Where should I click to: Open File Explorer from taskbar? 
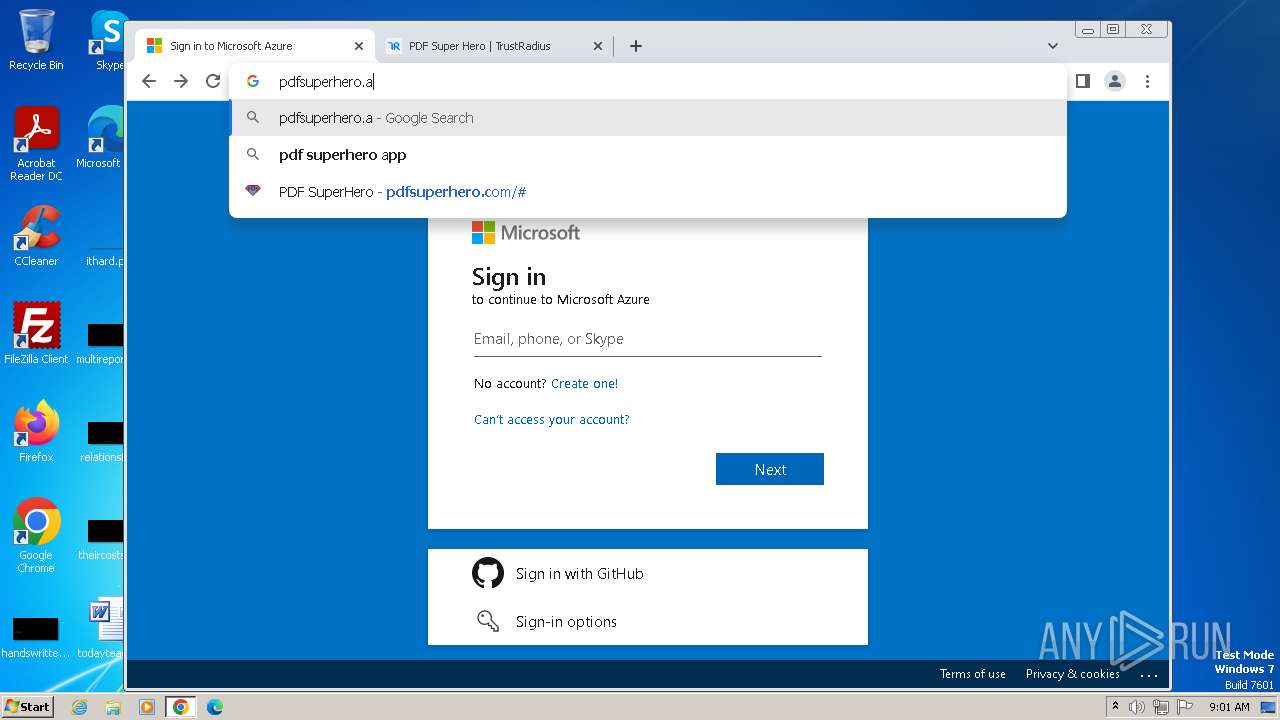[113, 707]
